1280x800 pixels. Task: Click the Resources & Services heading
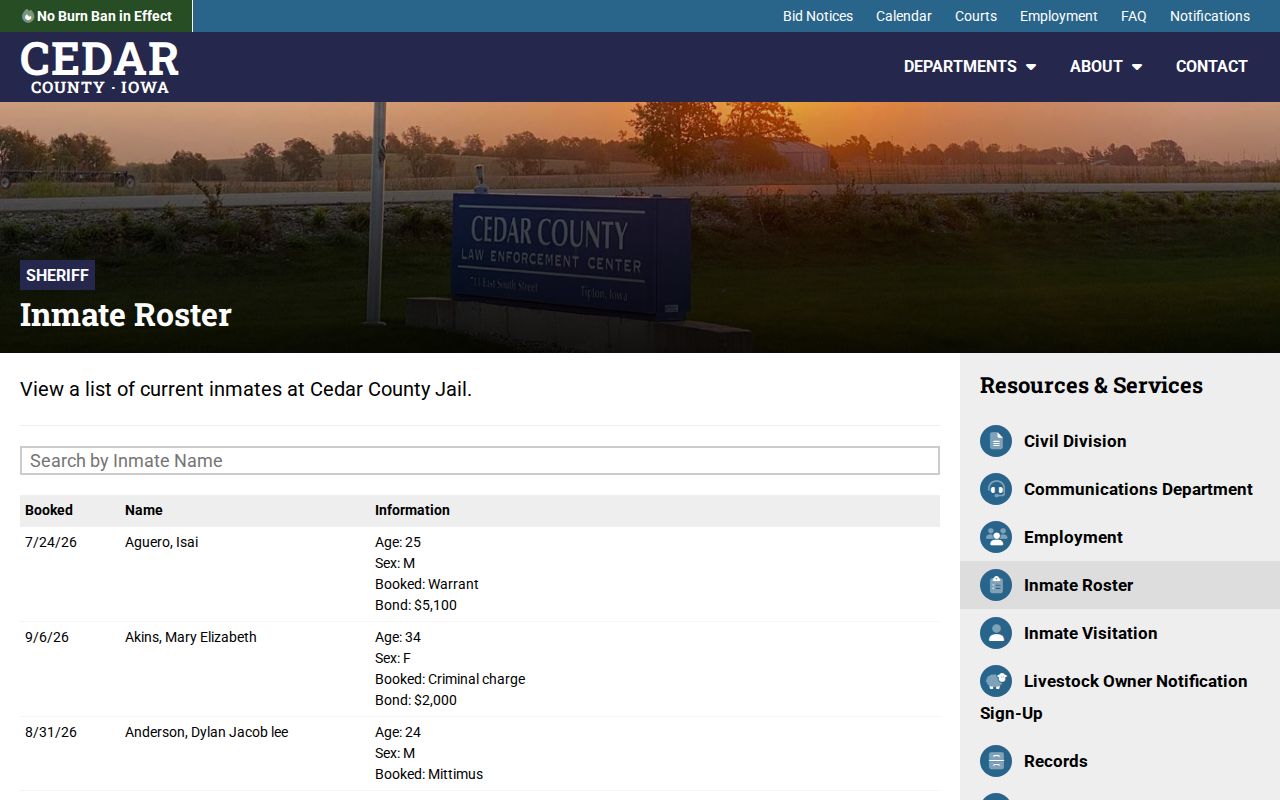pyautogui.click(x=1091, y=385)
